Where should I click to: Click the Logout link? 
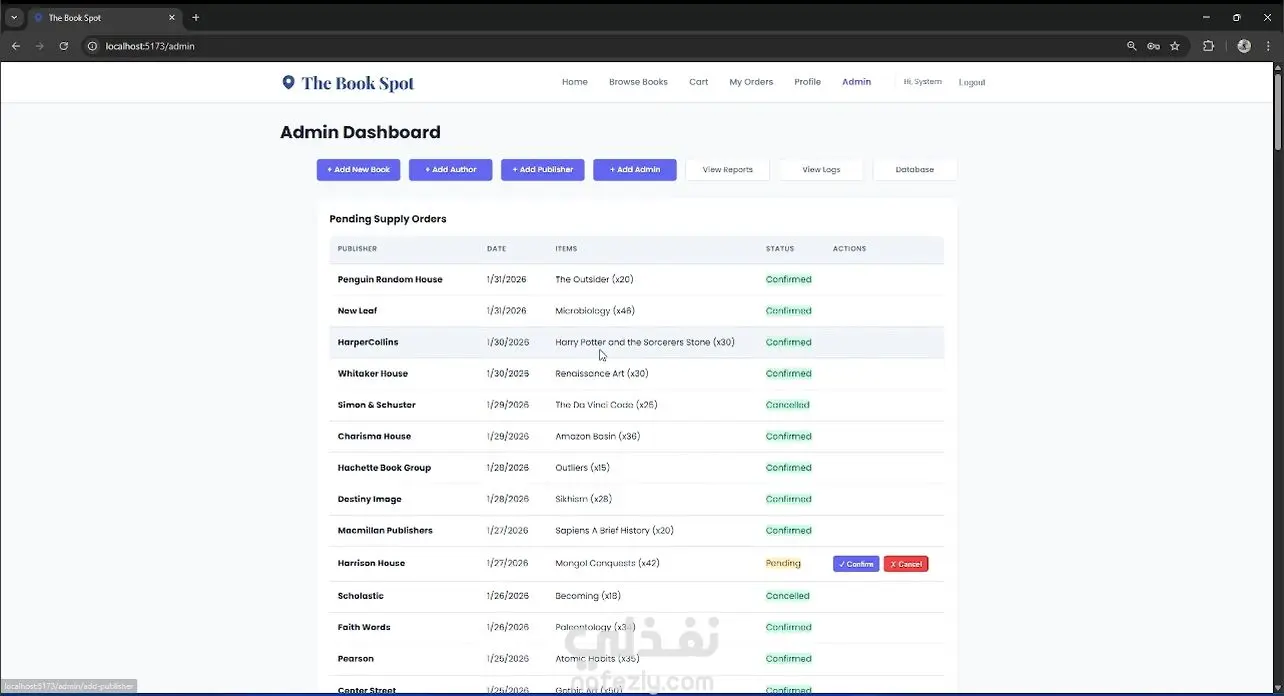click(972, 82)
